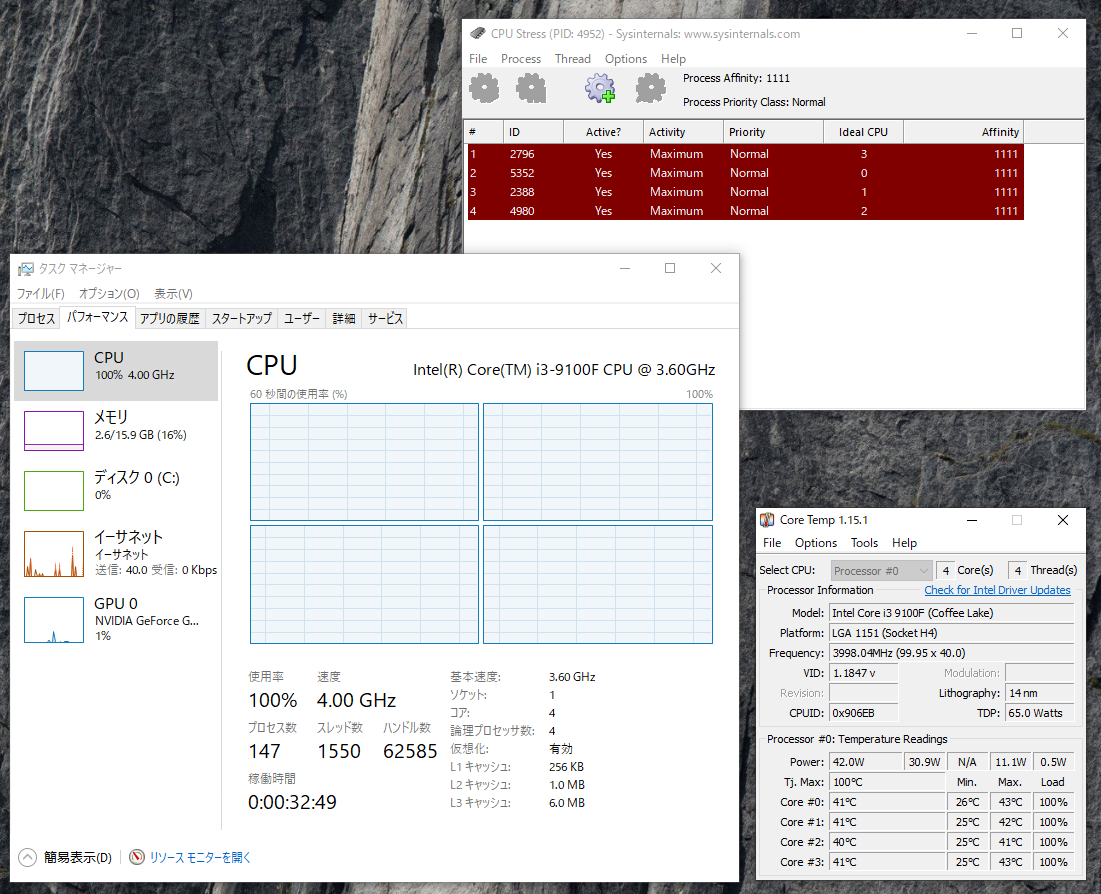Viewport: 1101px width, 894px height.
Task: Click the Frequency field showing 3998.04MHz
Action: click(x=951, y=653)
